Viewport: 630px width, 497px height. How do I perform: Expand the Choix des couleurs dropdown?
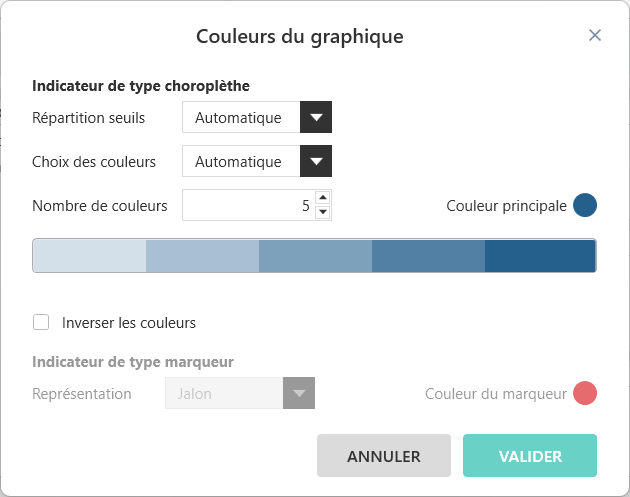tap(316, 160)
